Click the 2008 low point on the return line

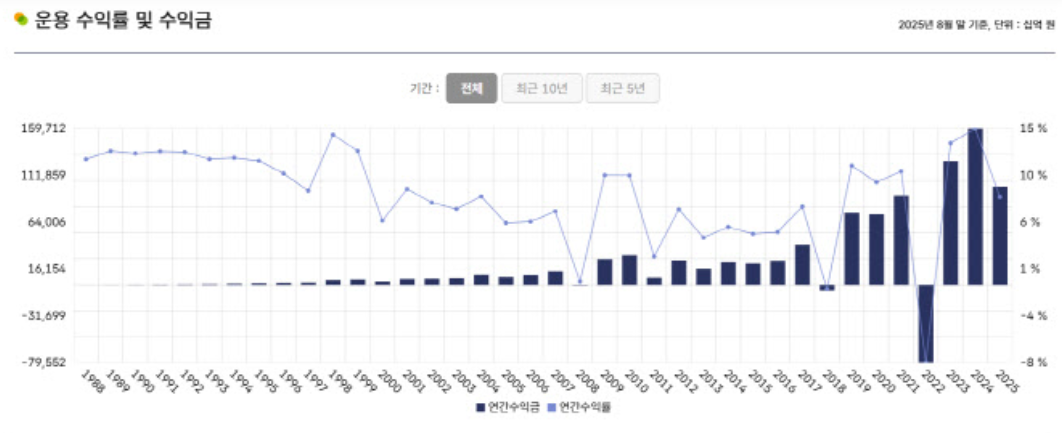click(x=579, y=281)
